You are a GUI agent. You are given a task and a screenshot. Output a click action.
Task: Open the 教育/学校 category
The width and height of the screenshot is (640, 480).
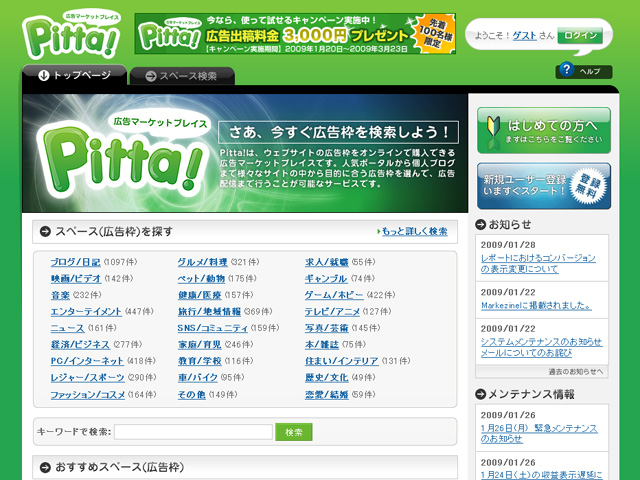coord(200,361)
